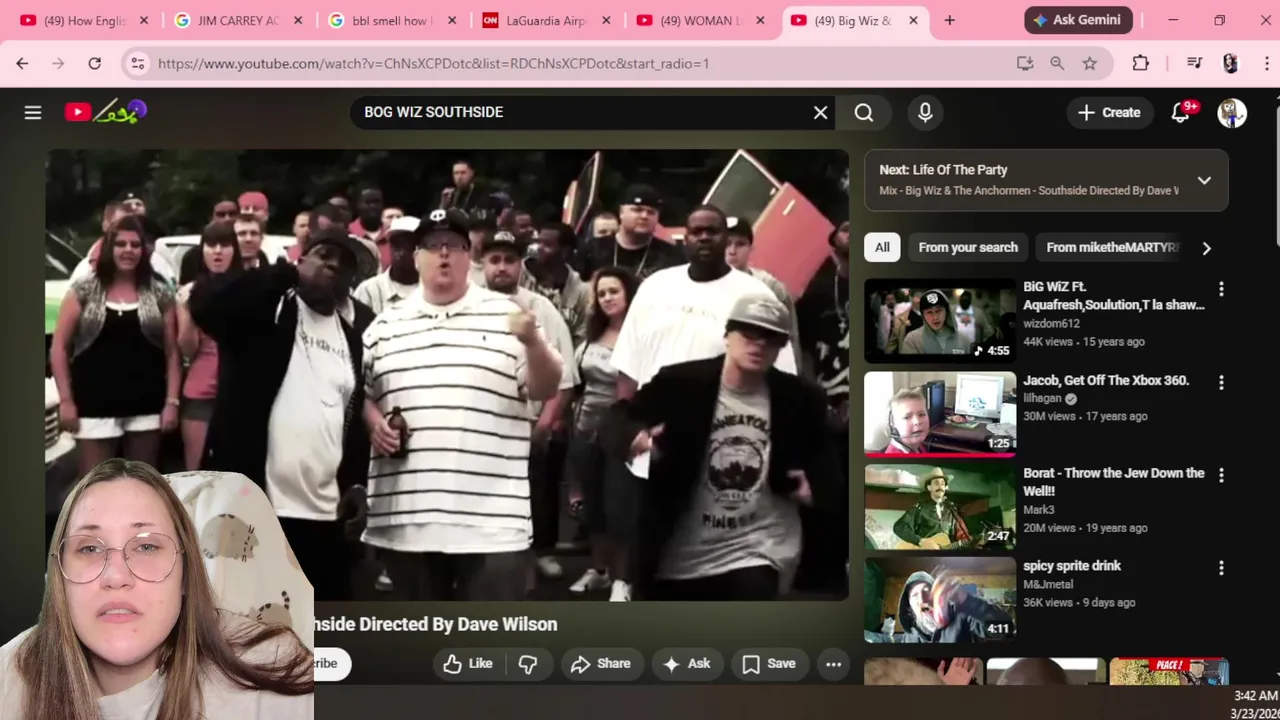Open options menu for spicy sprite drink
1280x720 pixels.
pos(1221,567)
